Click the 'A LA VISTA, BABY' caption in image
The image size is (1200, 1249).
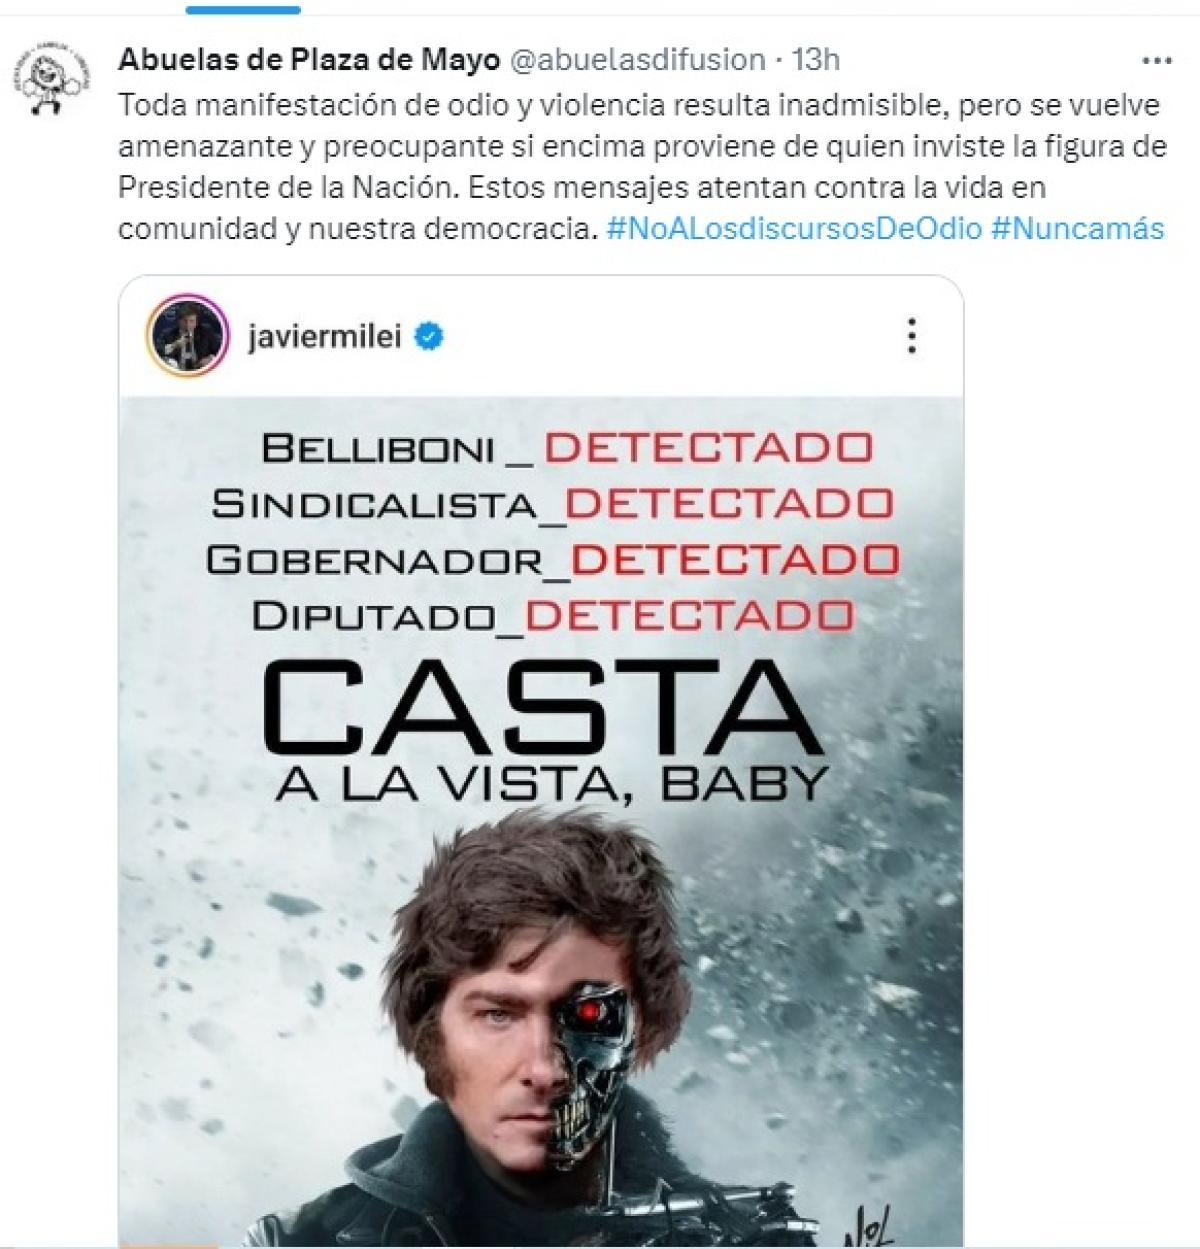point(552,783)
